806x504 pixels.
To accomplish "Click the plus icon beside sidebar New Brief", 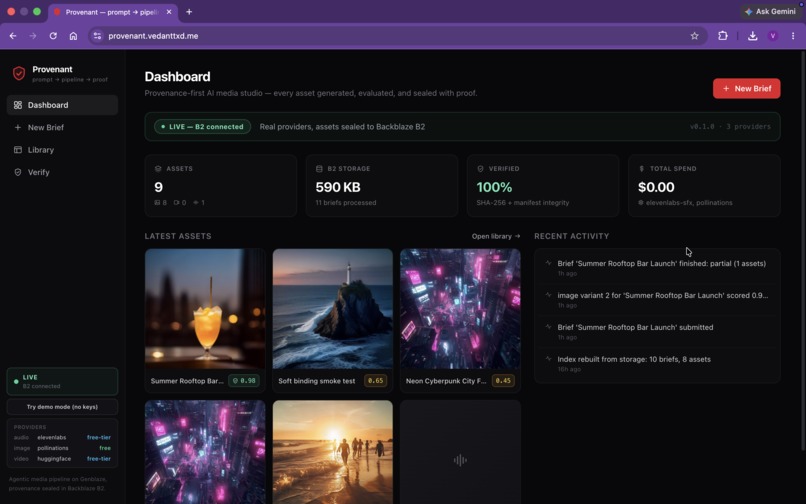I will [x=18, y=128].
